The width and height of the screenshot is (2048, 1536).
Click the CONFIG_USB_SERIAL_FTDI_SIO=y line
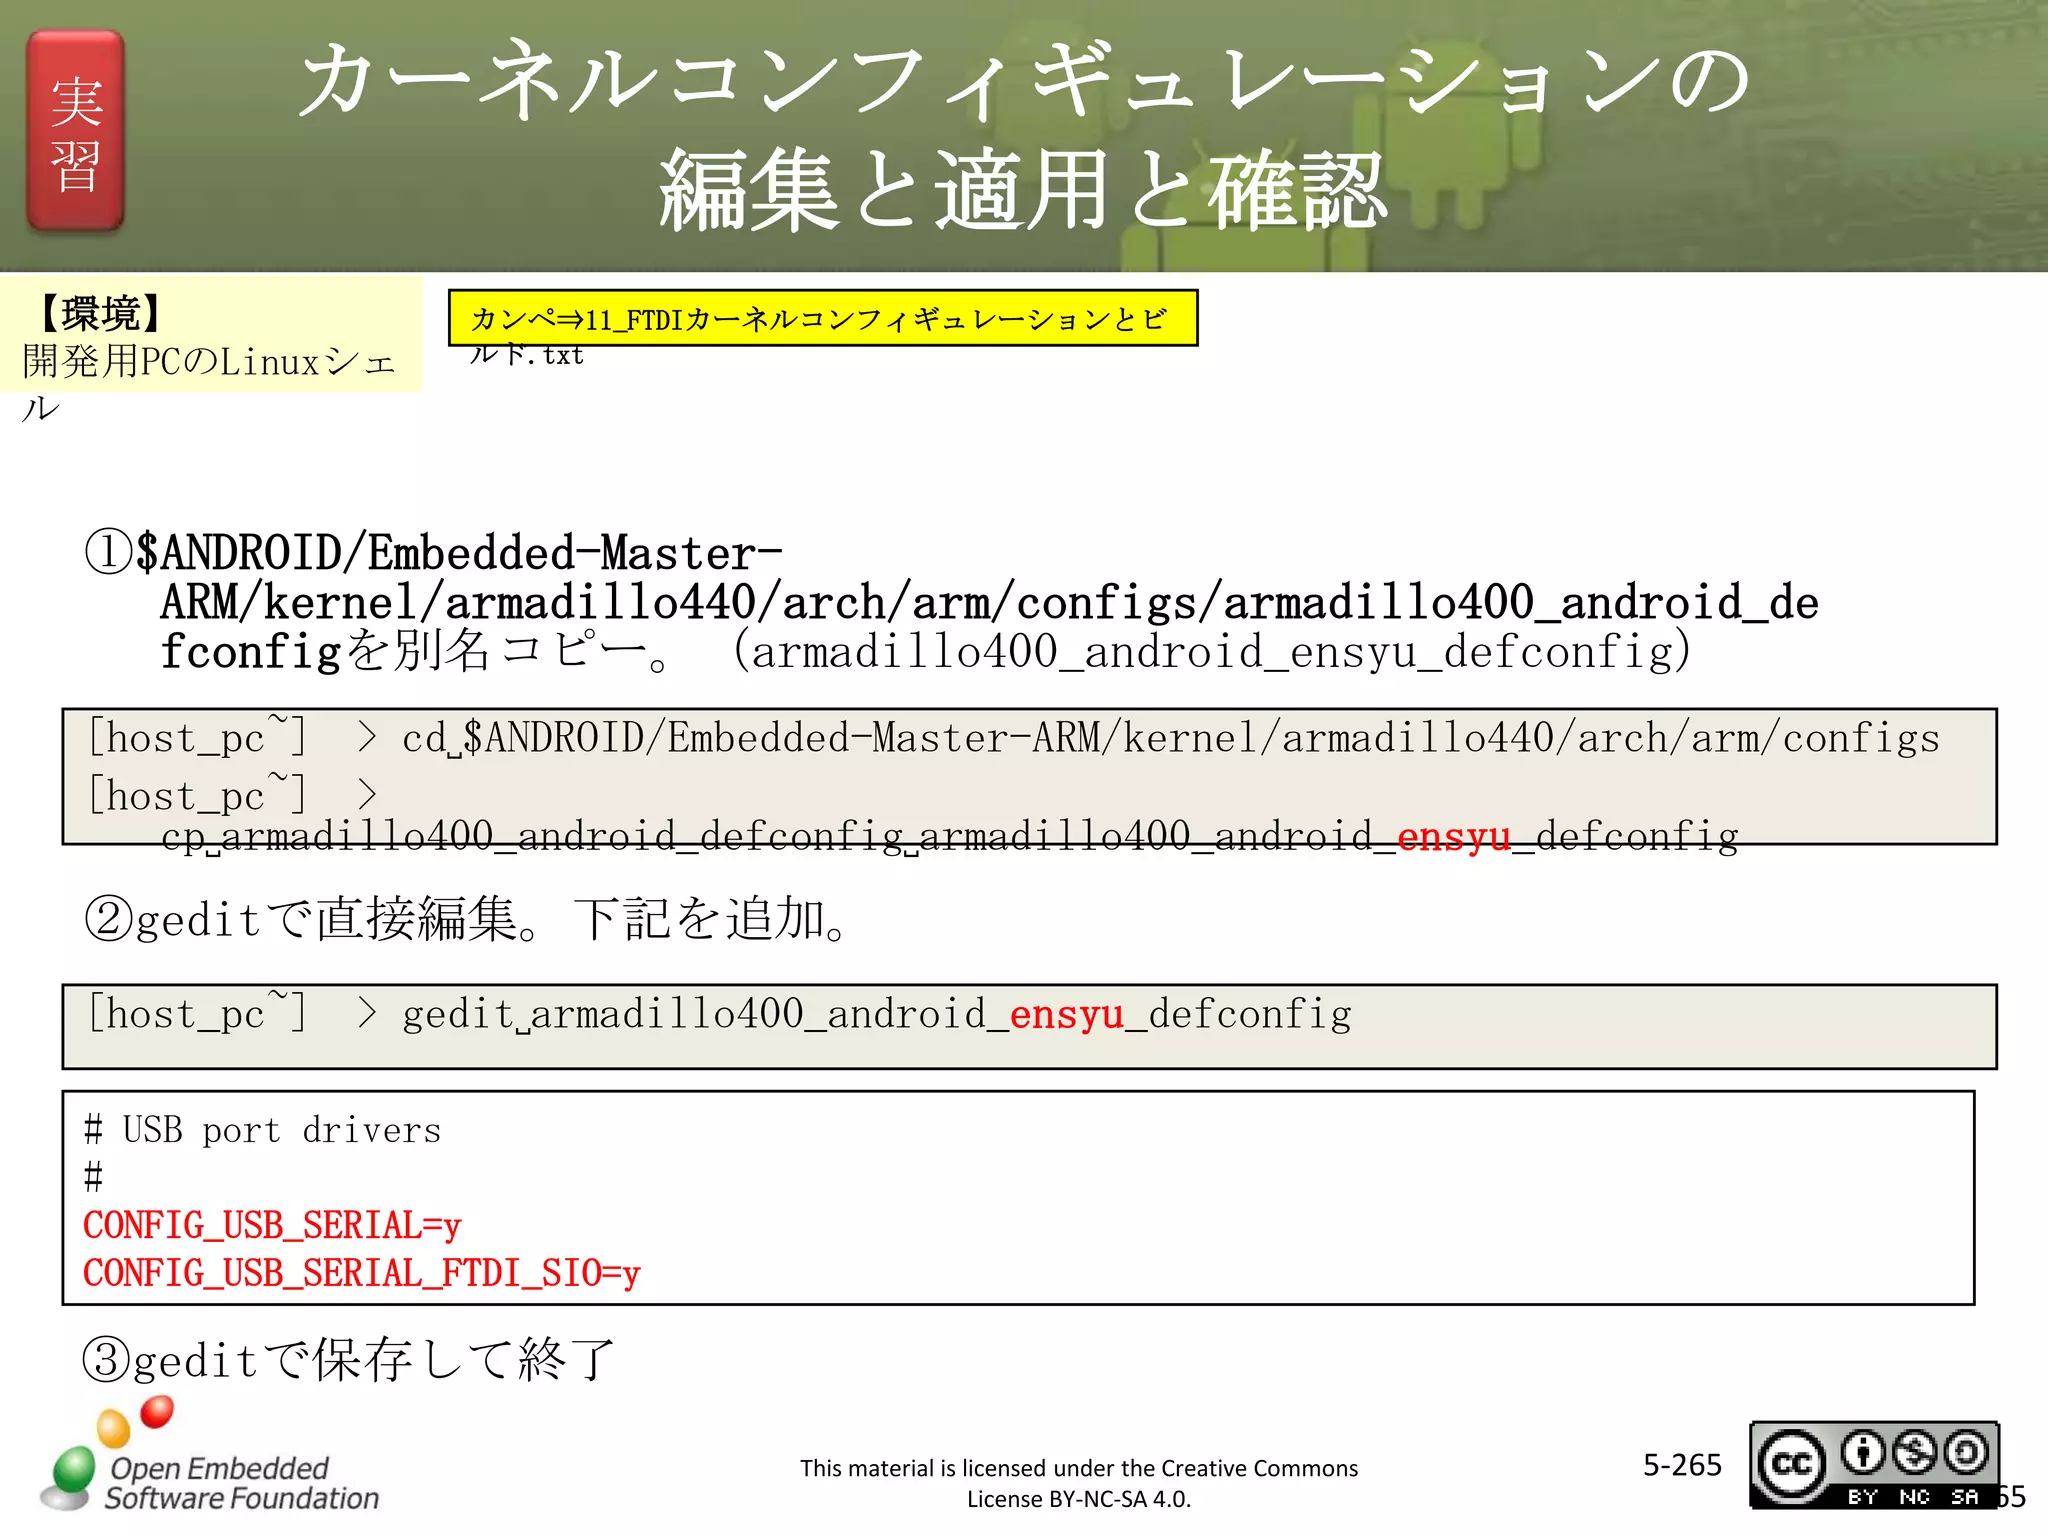(x=361, y=1273)
